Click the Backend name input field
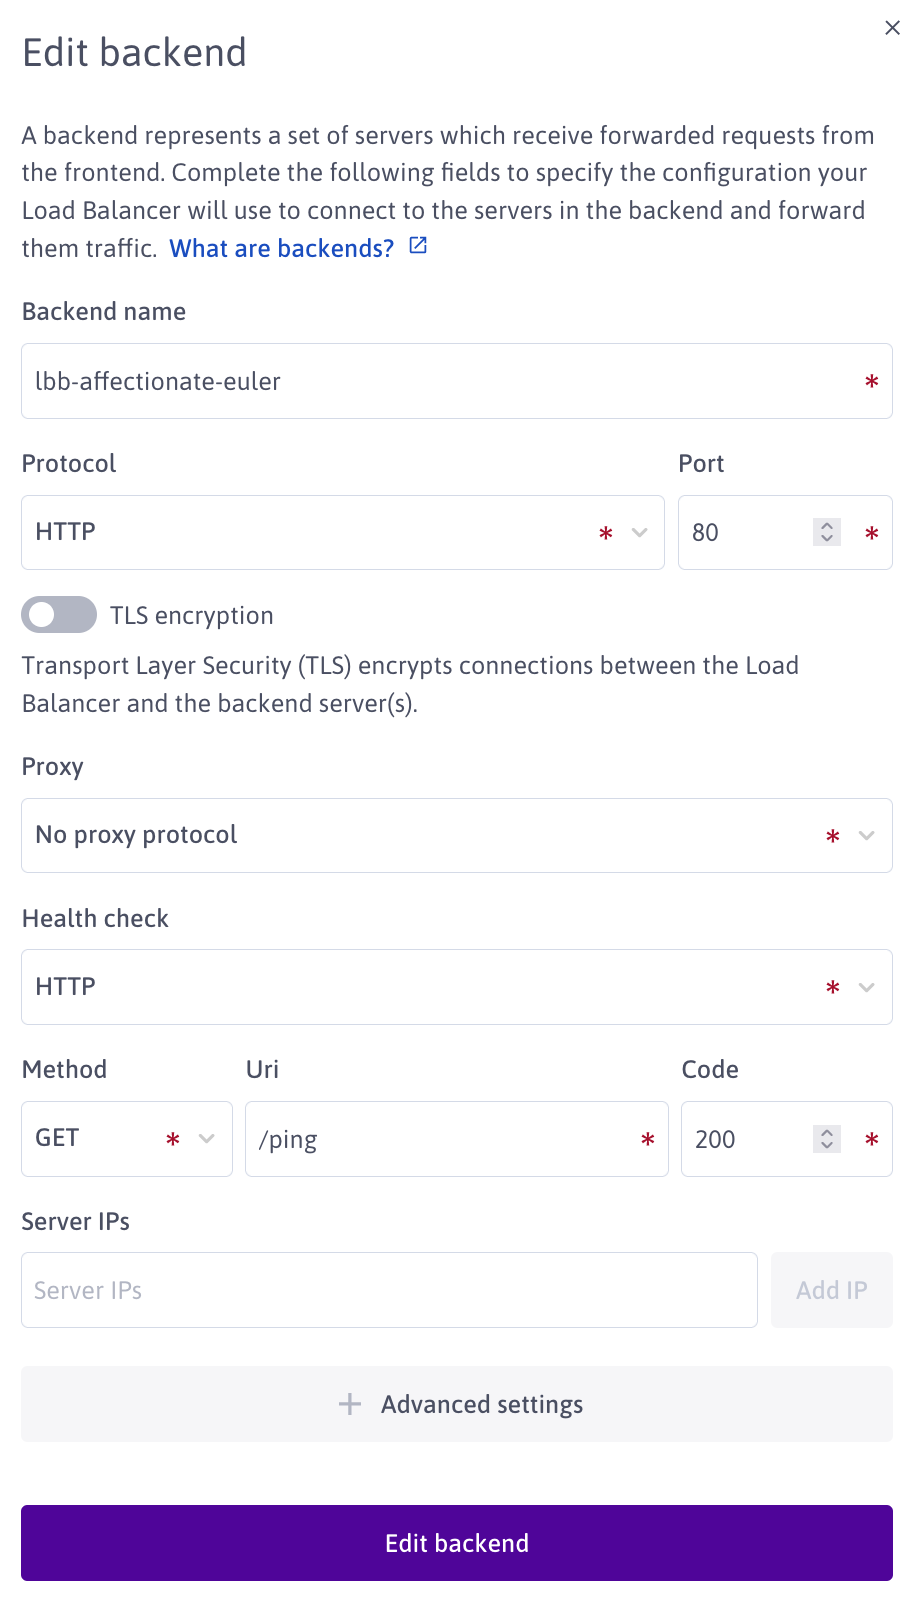 pyautogui.click(x=440, y=381)
